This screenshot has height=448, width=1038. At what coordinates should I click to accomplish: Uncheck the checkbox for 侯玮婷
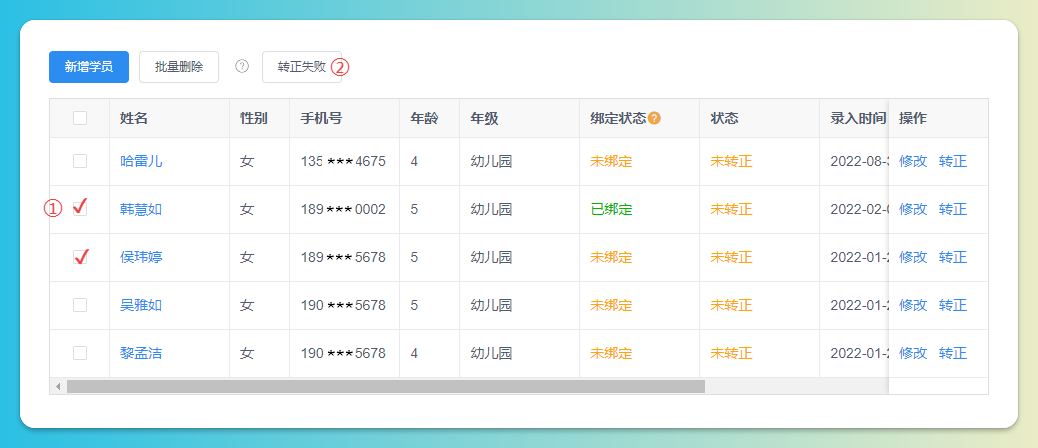click(79, 257)
